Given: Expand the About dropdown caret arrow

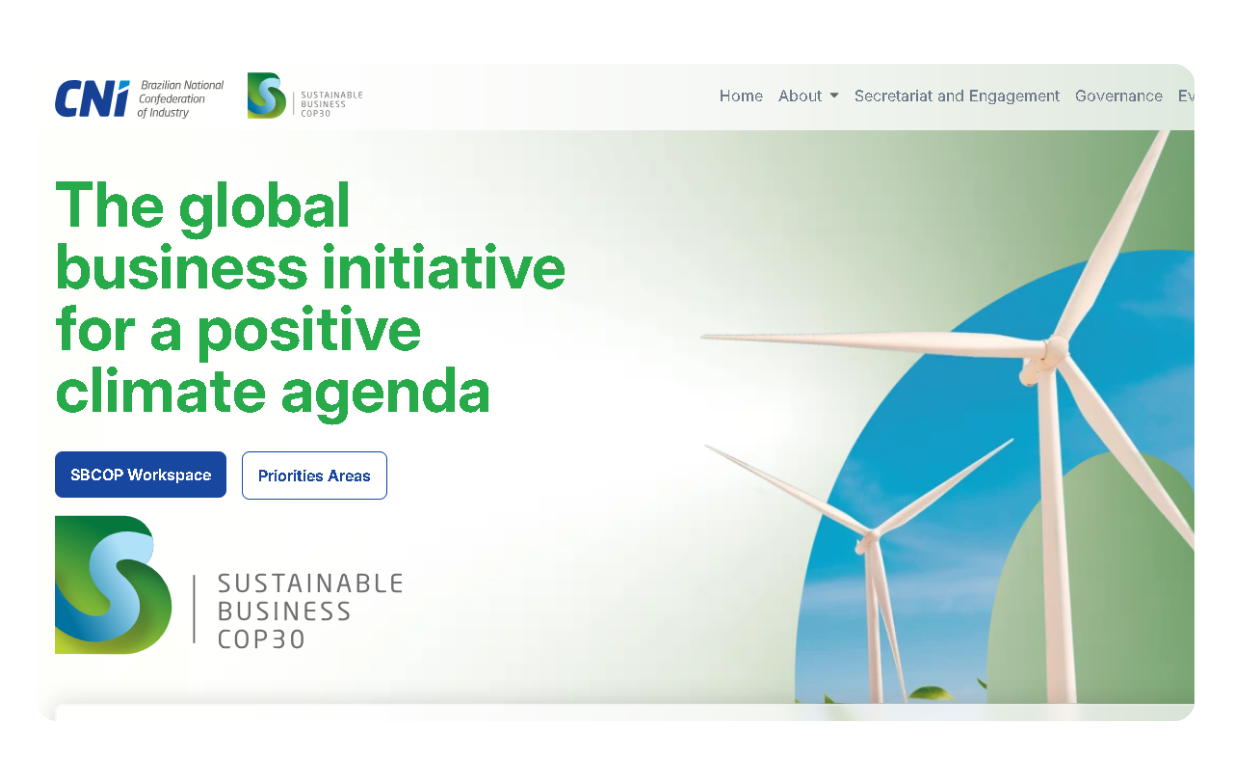Looking at the screenshot, I should coord(834,96).
